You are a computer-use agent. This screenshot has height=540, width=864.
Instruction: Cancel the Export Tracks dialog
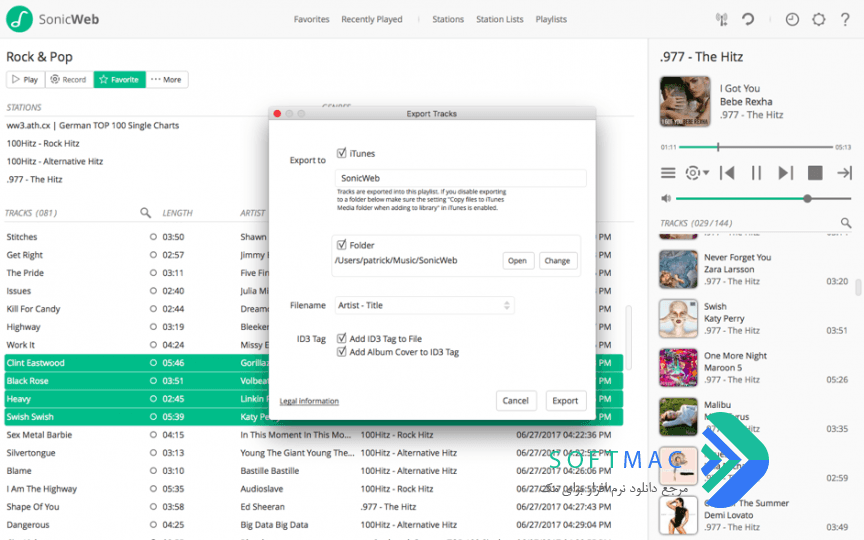(x=516, y=401)
